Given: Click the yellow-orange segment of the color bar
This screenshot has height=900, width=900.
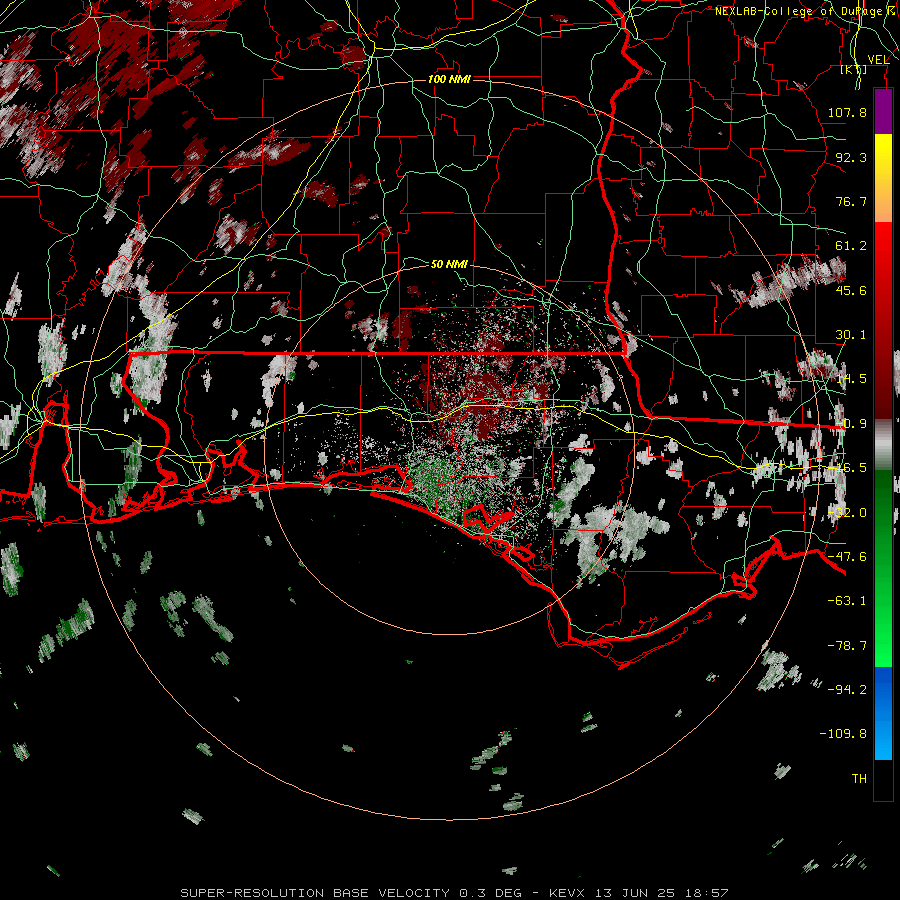Looking at the screenshot, I should [883, 178].
